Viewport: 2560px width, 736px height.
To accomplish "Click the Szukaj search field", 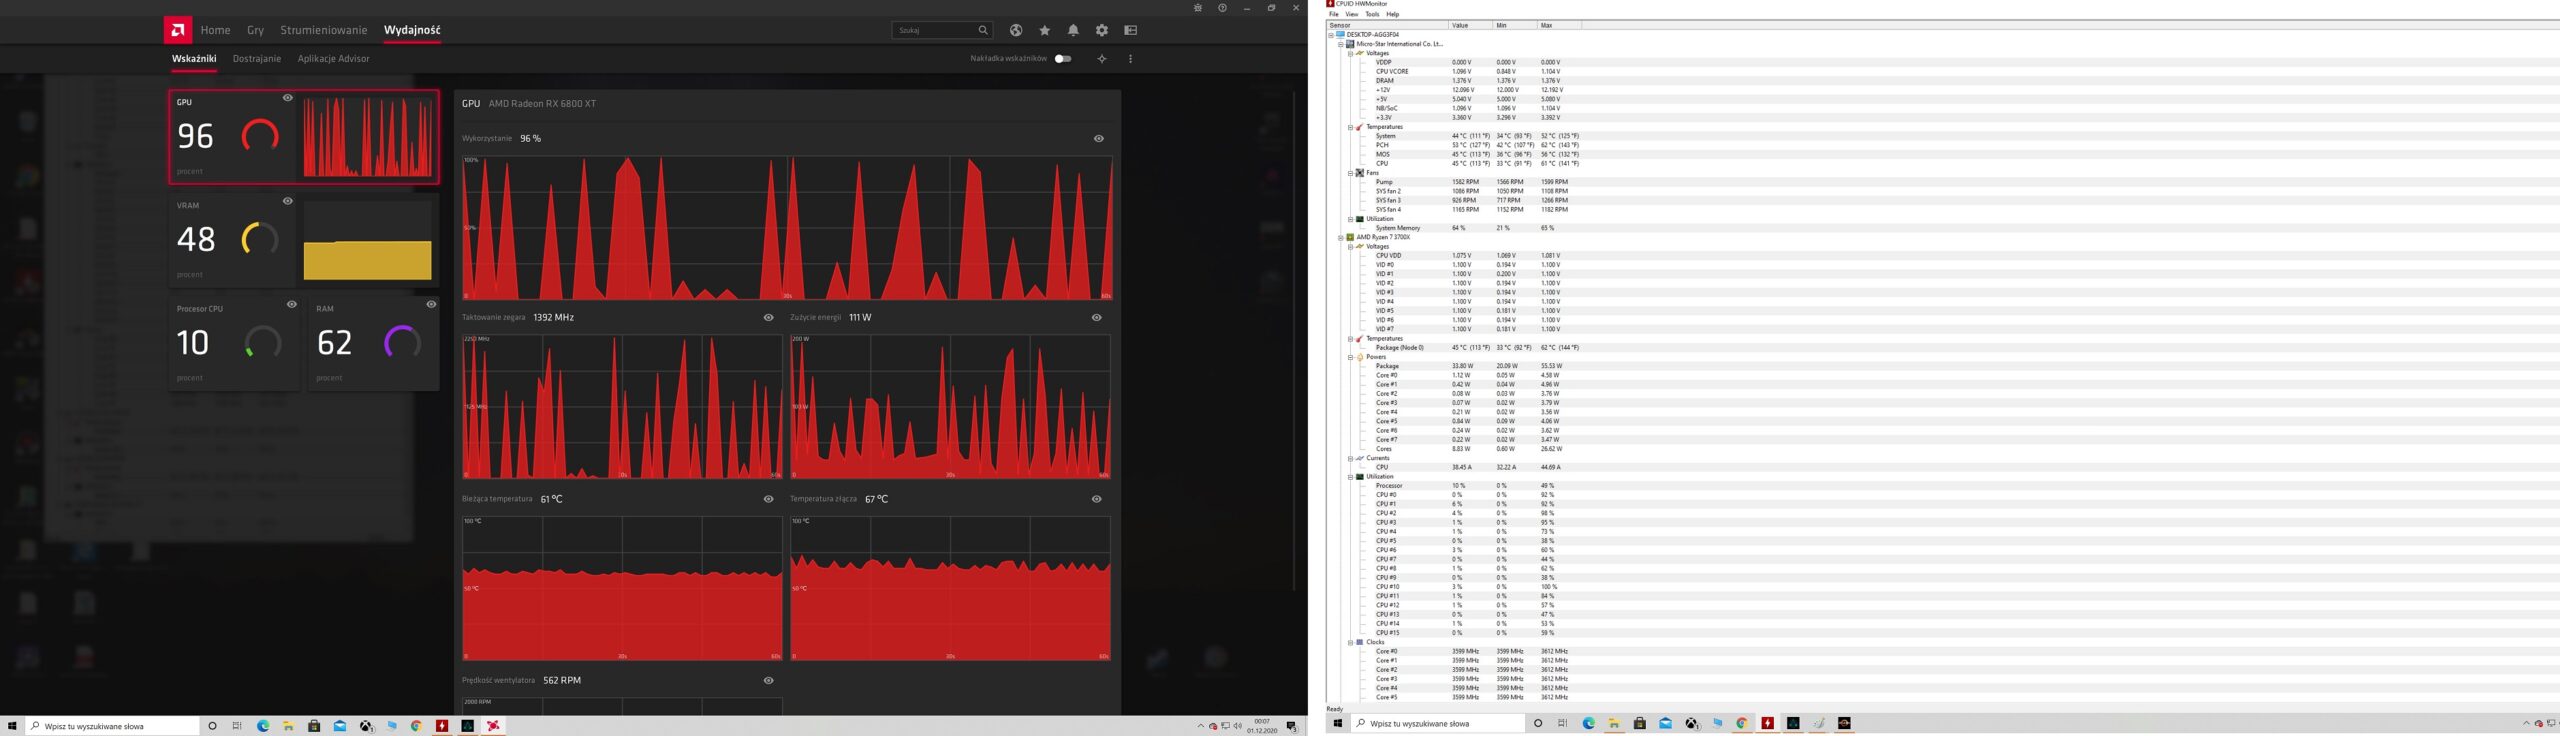I will (942, 30).
